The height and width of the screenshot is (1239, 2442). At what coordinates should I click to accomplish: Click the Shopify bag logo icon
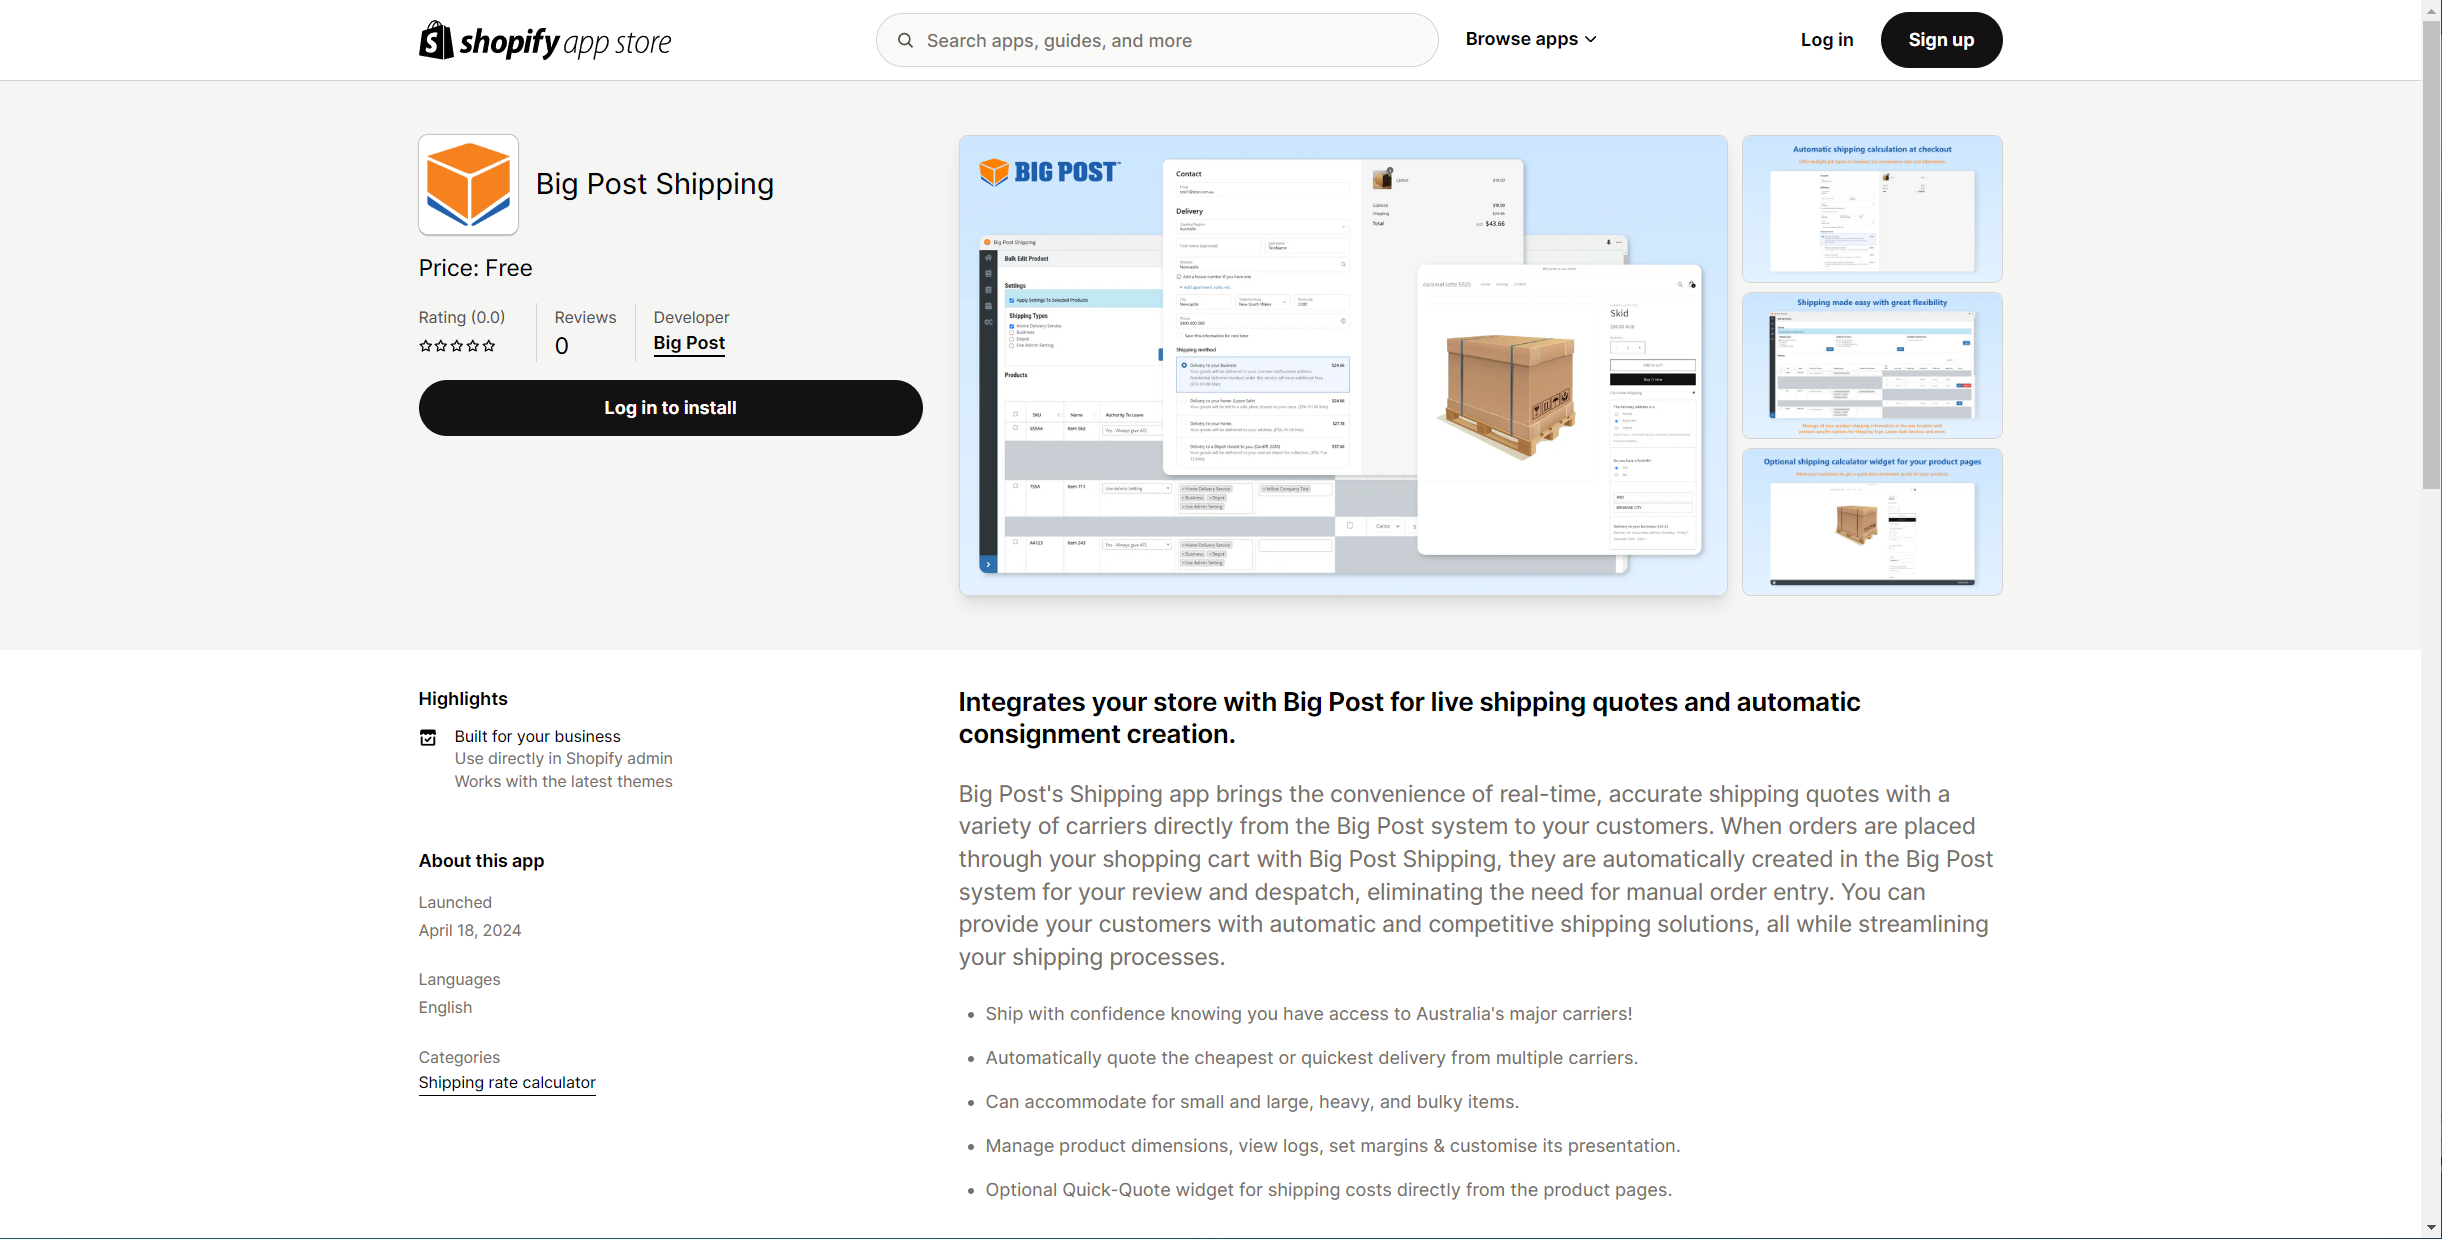pyautogui.click(x=436, y=40)
